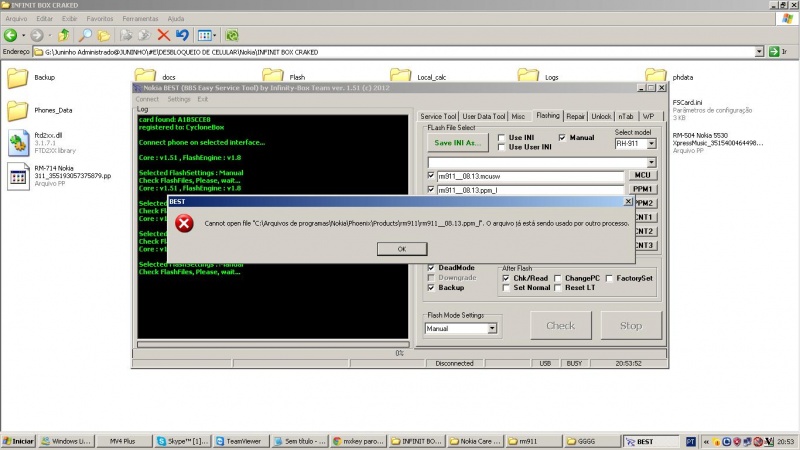Select the ftd2xx.dll file icon
The image size is (800, 450).
click(x=18, y=143)
